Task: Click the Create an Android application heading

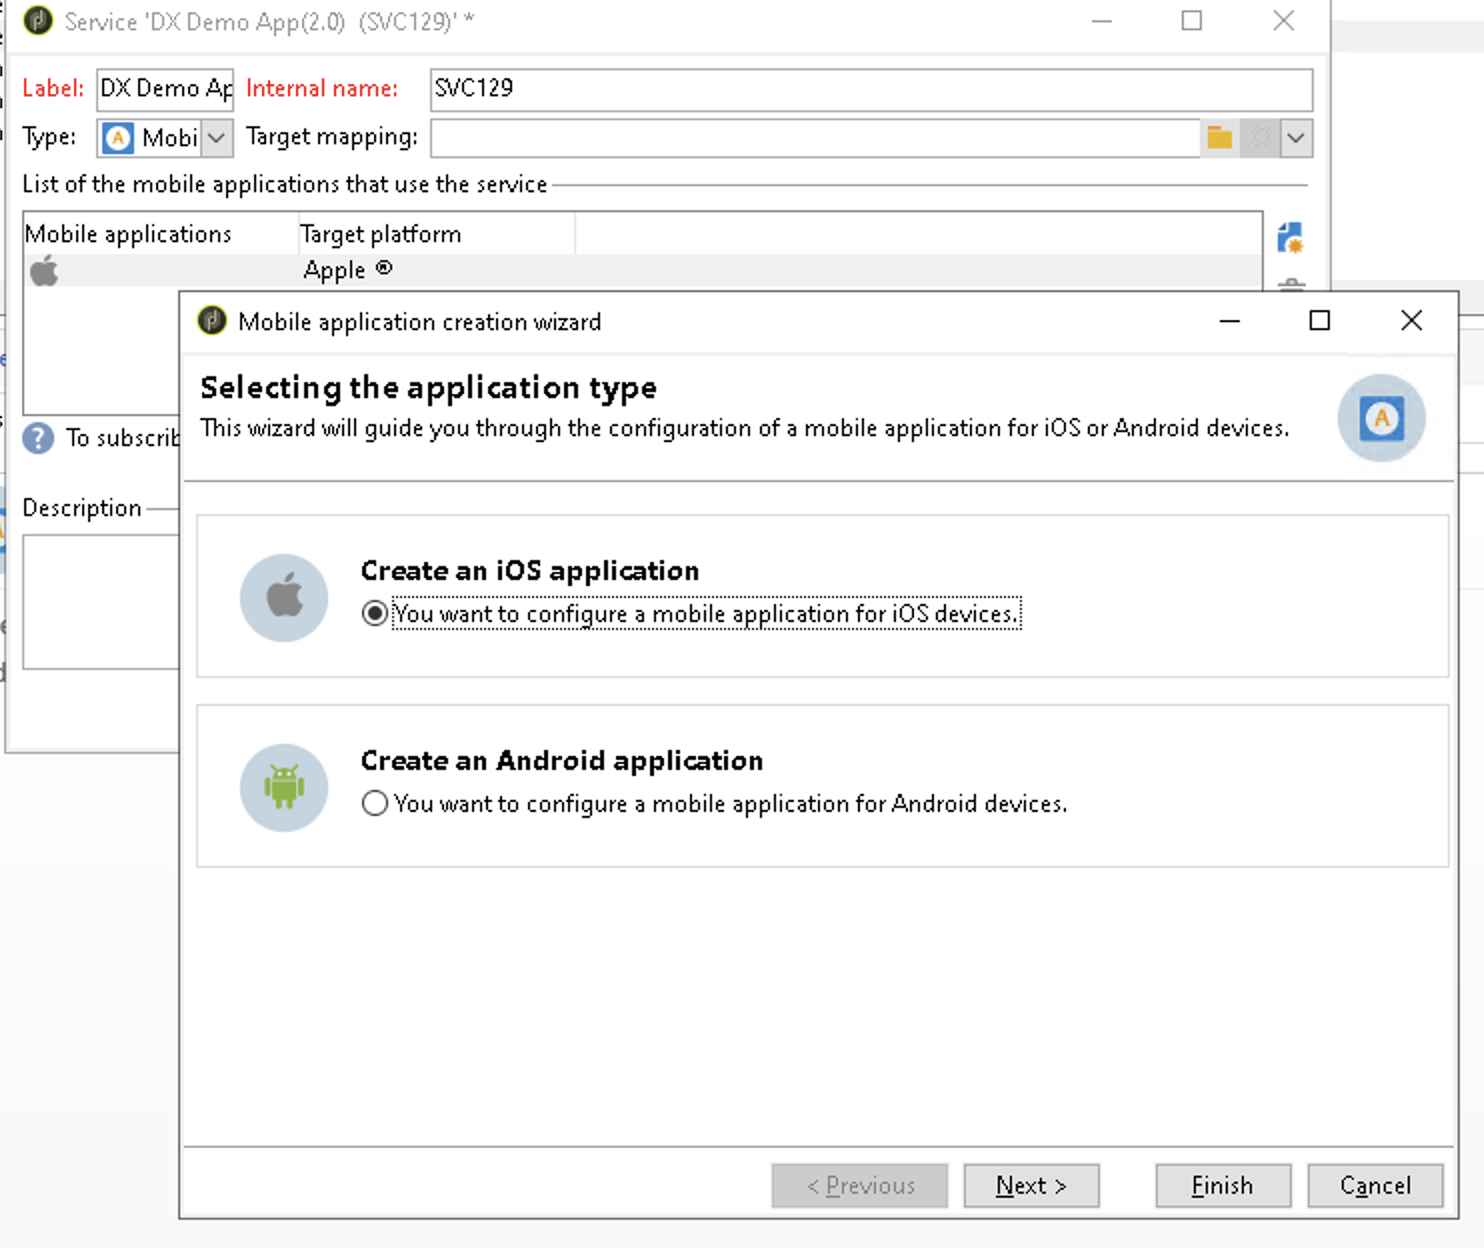Action: coord(562,760)
